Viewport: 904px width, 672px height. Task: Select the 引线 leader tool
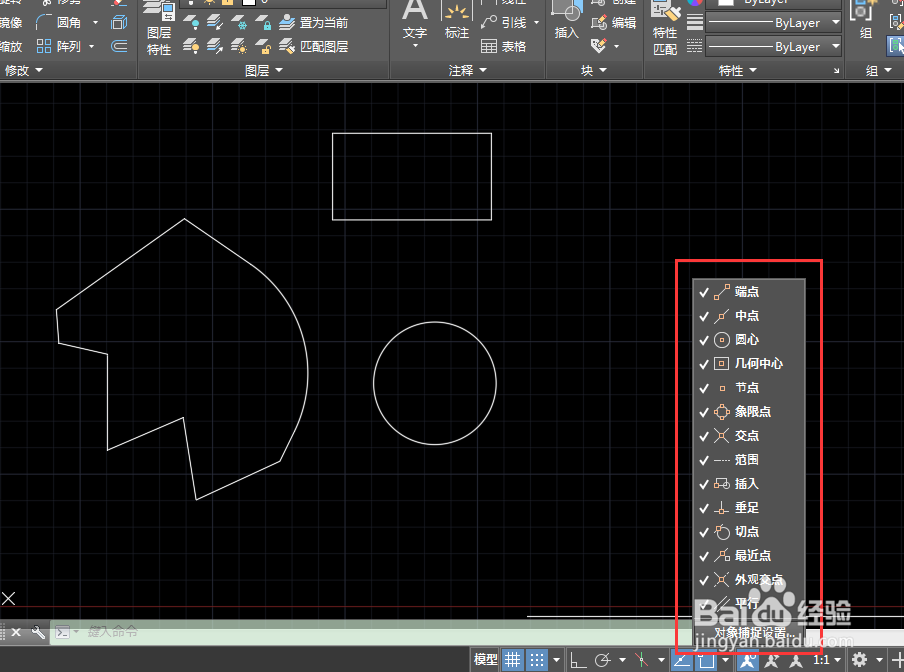pyautogui.click(x=504, y=22)
